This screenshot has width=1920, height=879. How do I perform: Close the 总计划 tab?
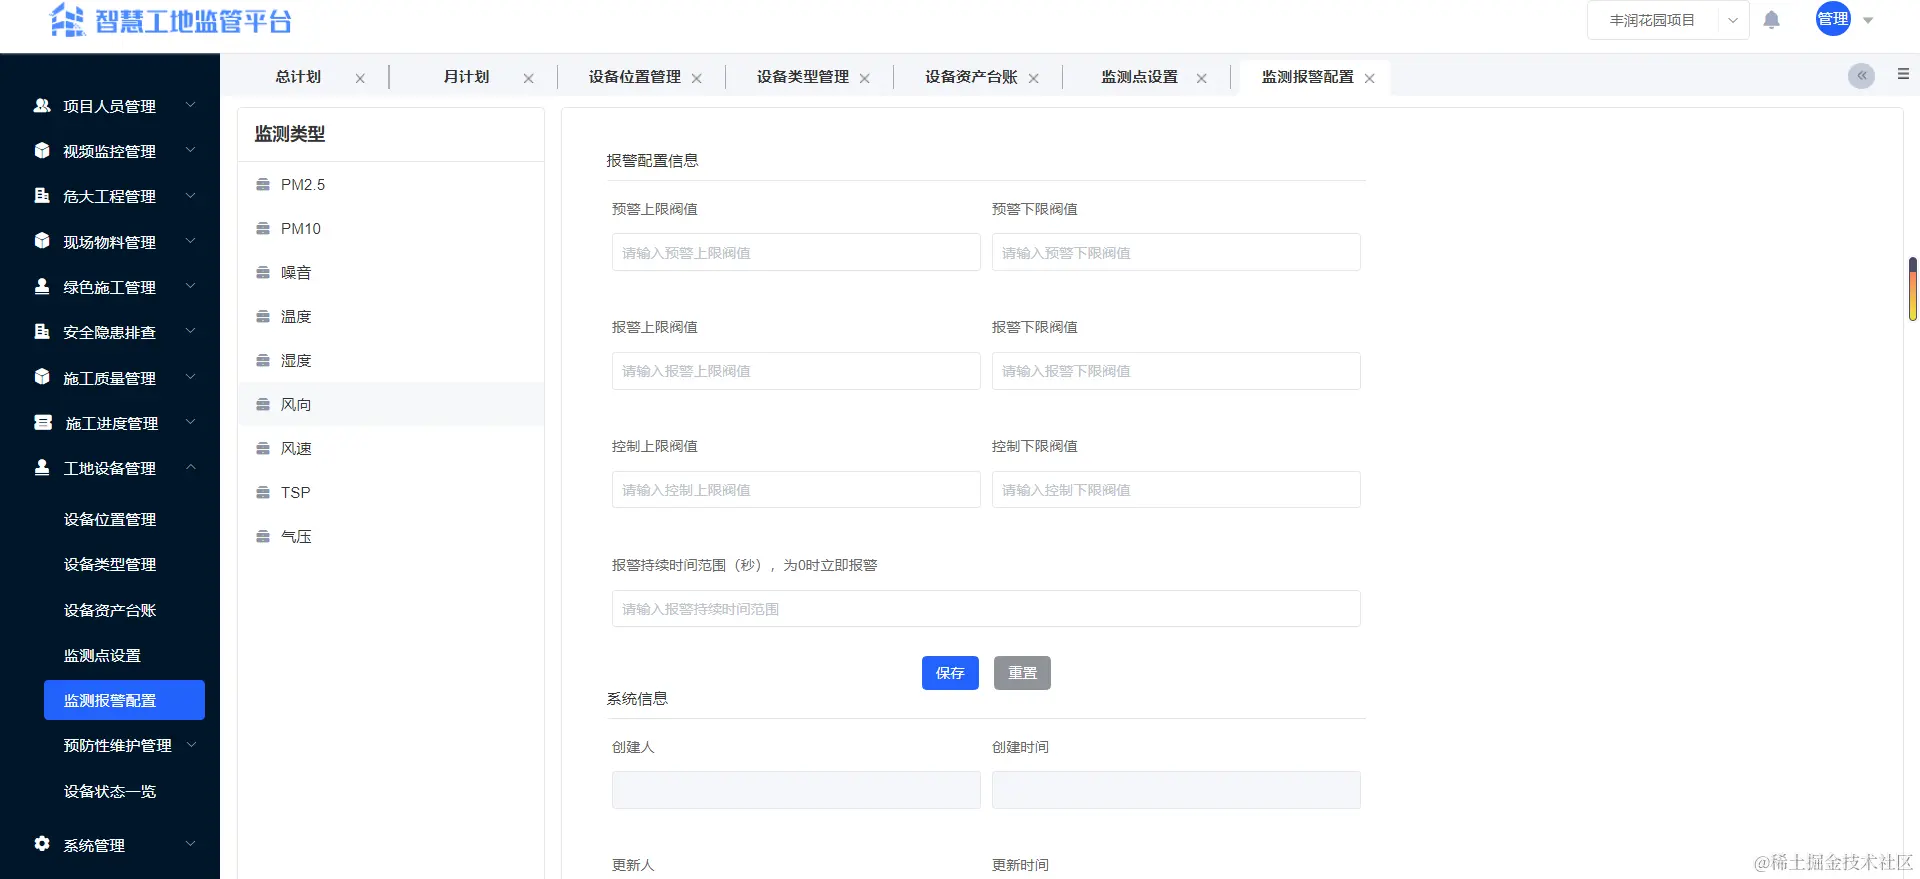(360, 78)
